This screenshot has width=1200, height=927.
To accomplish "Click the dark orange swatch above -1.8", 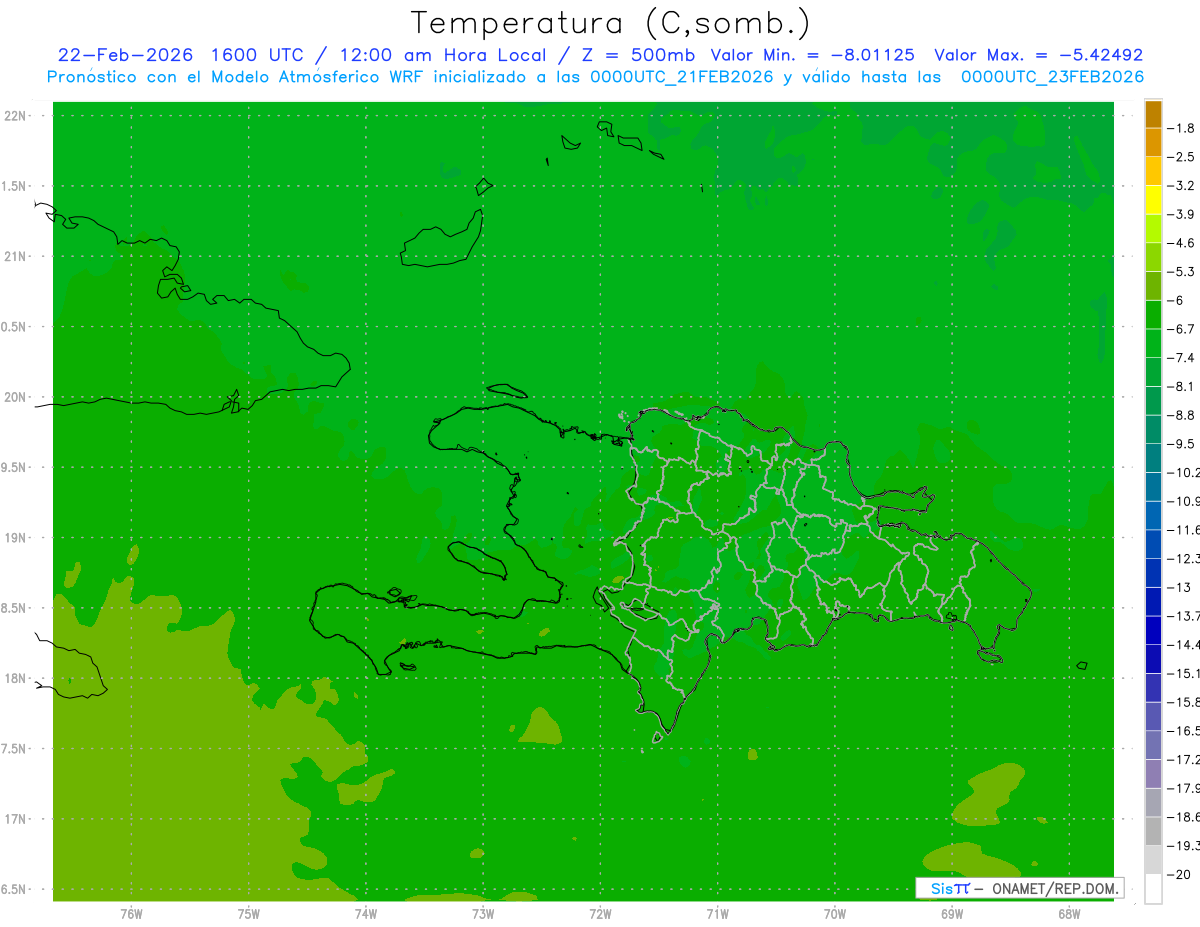I will (x=1153, y=114).
